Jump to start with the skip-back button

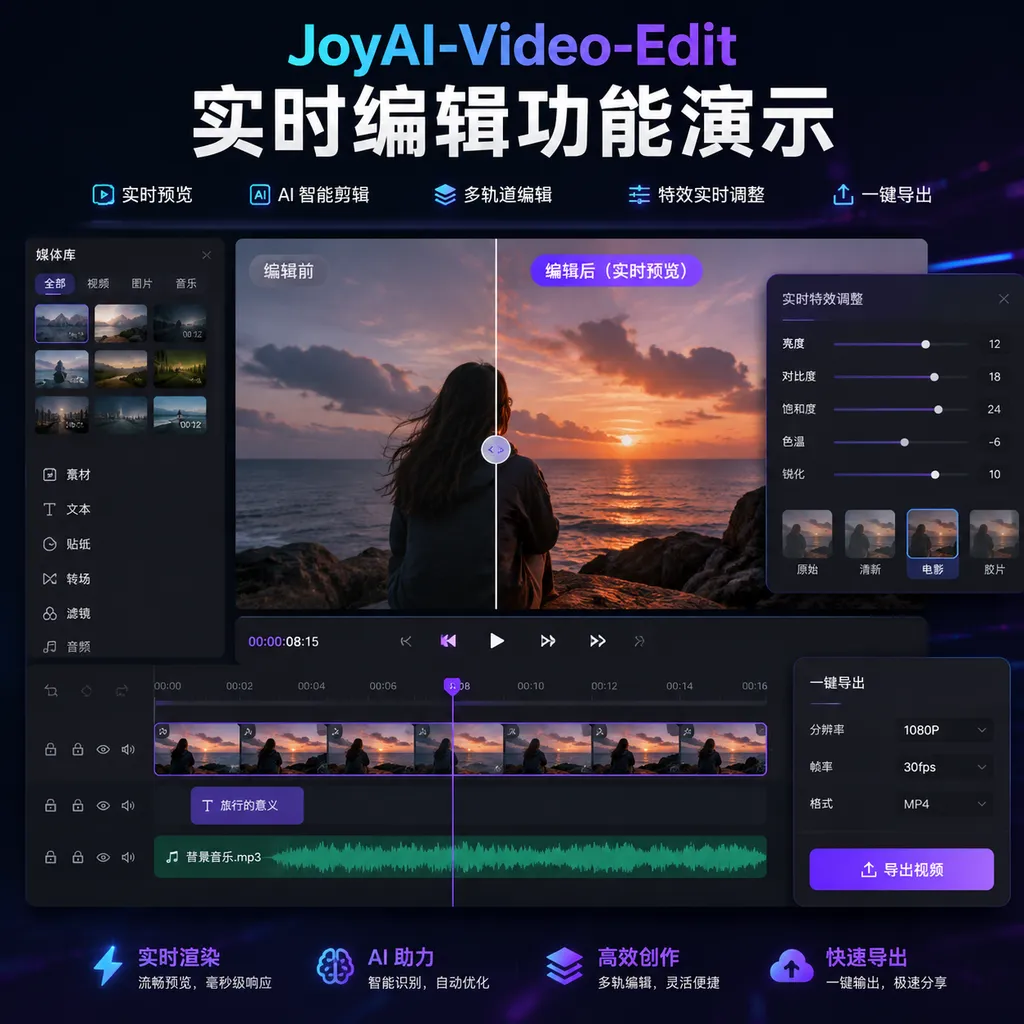pos(406,641)
